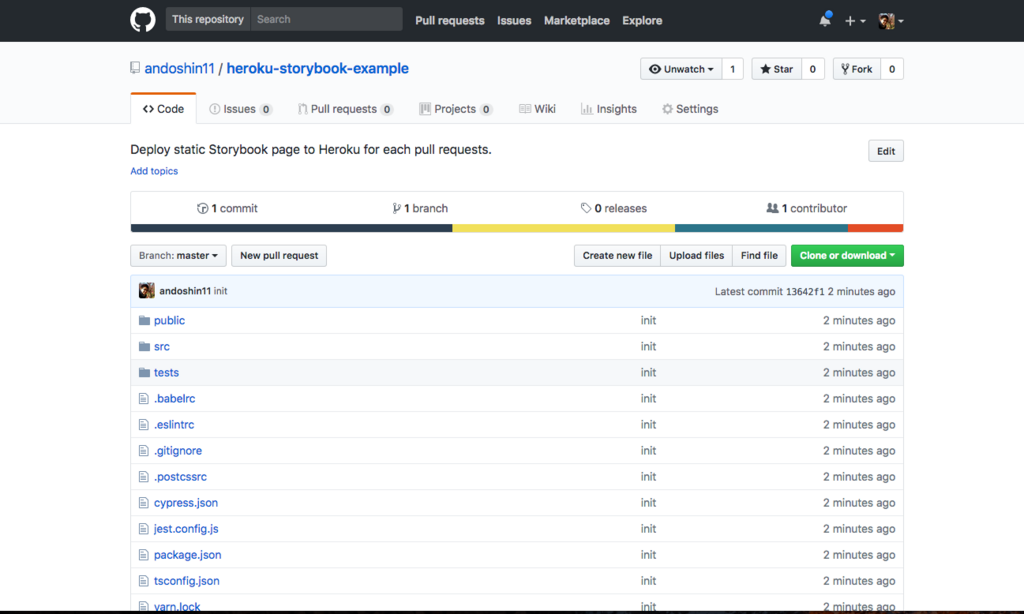Open heroku-storybook-example repository link

pyautogui.click(x=317, y=69)
